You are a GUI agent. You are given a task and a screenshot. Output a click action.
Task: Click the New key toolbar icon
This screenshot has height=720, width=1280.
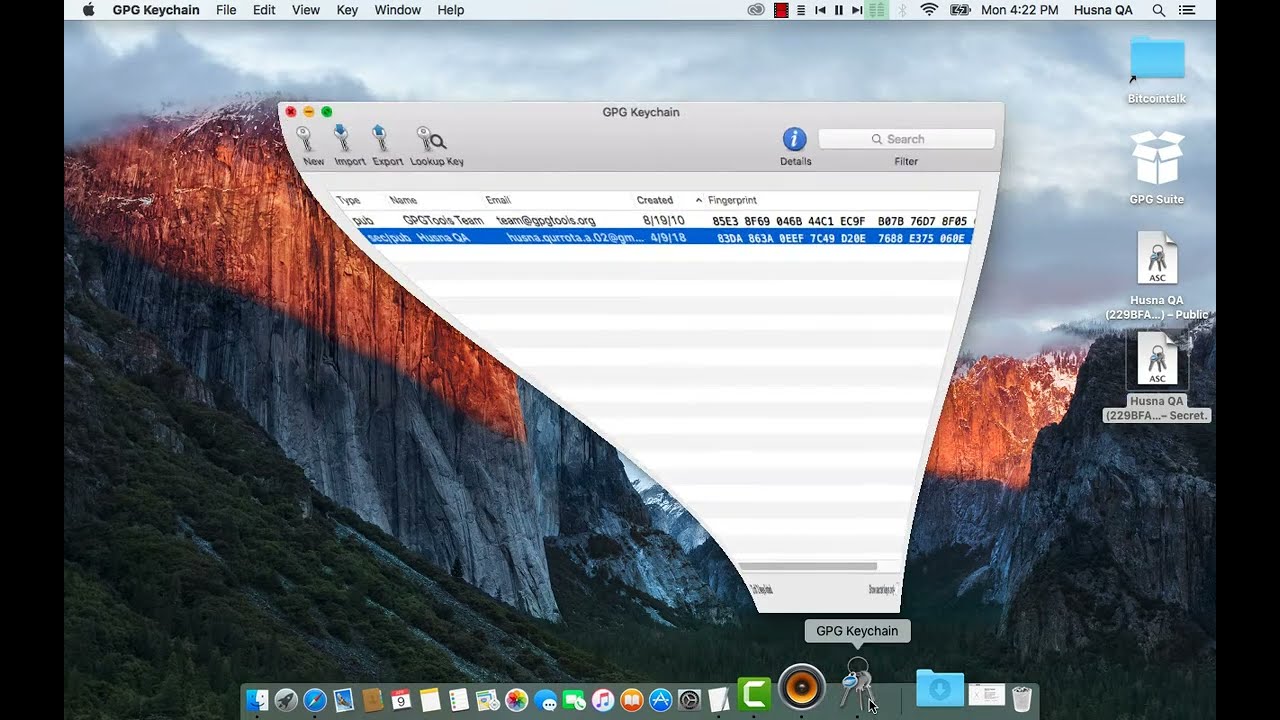305,139
